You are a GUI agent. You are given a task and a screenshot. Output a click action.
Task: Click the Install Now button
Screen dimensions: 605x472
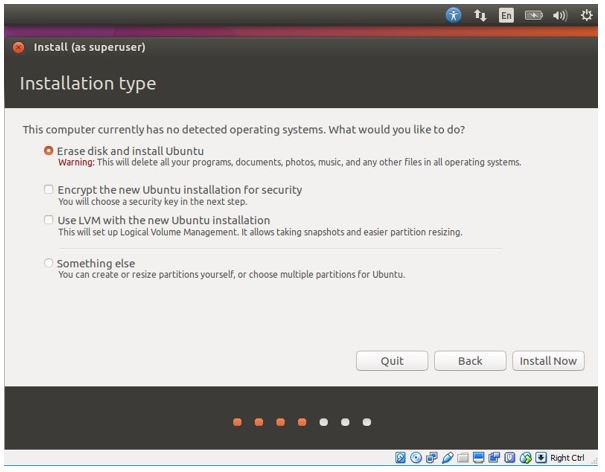tap(548, 361)
